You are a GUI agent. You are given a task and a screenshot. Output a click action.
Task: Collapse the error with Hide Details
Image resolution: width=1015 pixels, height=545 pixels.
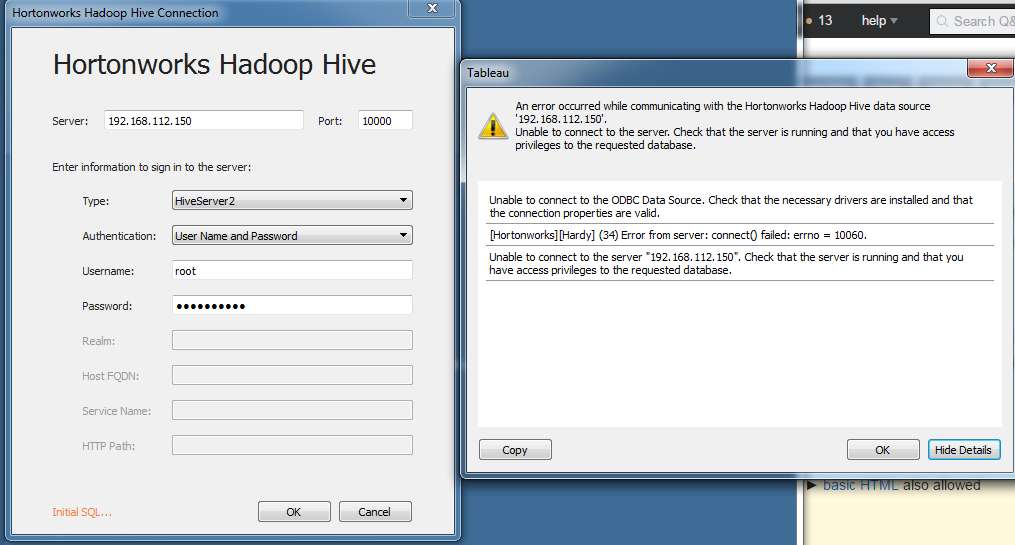pyautogui.click(x=963, y=450)
